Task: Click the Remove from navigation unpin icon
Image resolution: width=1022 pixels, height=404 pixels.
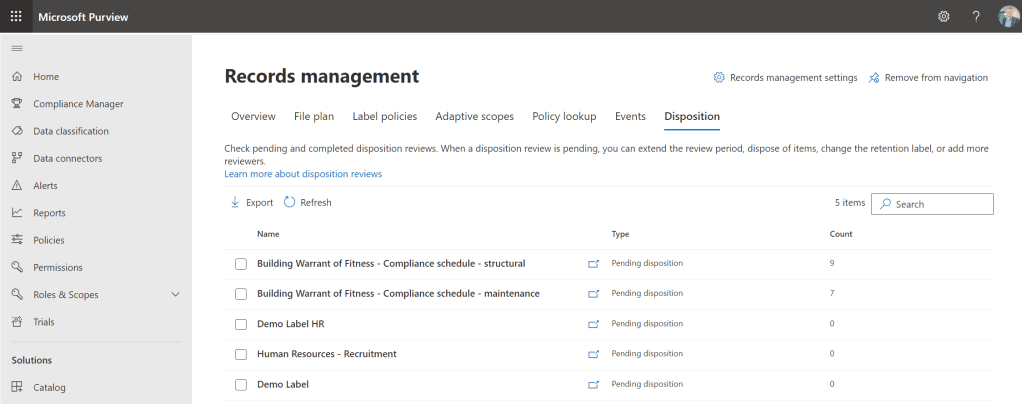Action: click(x=874, y=78)
